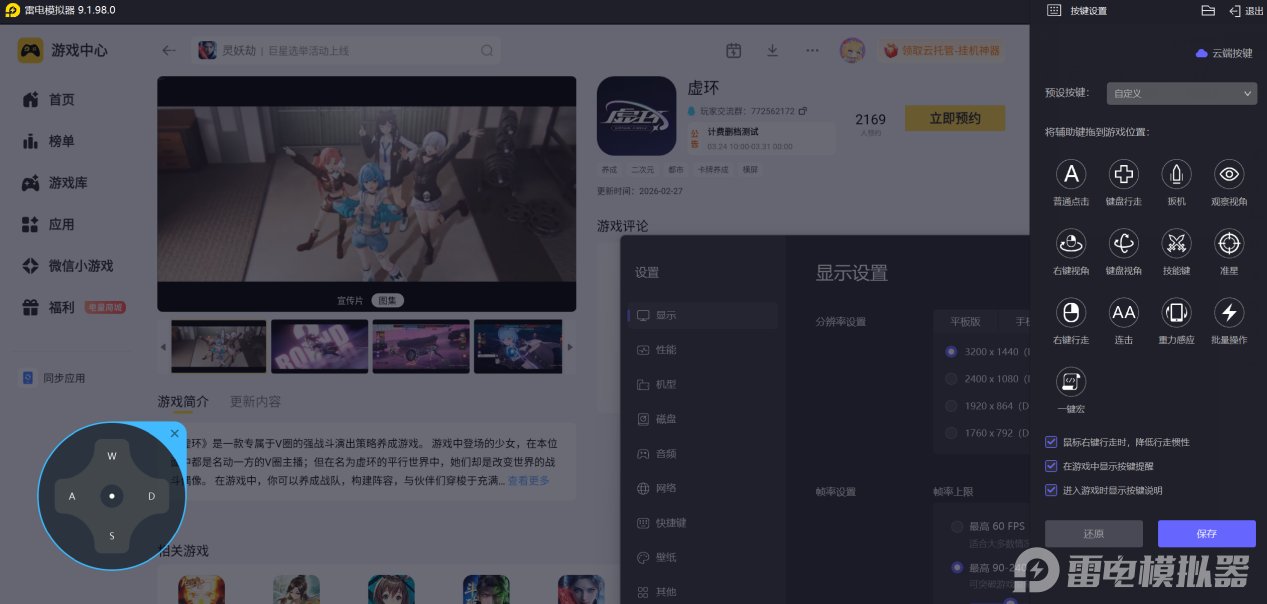Close the WASD keypad overlay
The image size is (1267, 604).
pyautogui.click(x=175, y=433)
